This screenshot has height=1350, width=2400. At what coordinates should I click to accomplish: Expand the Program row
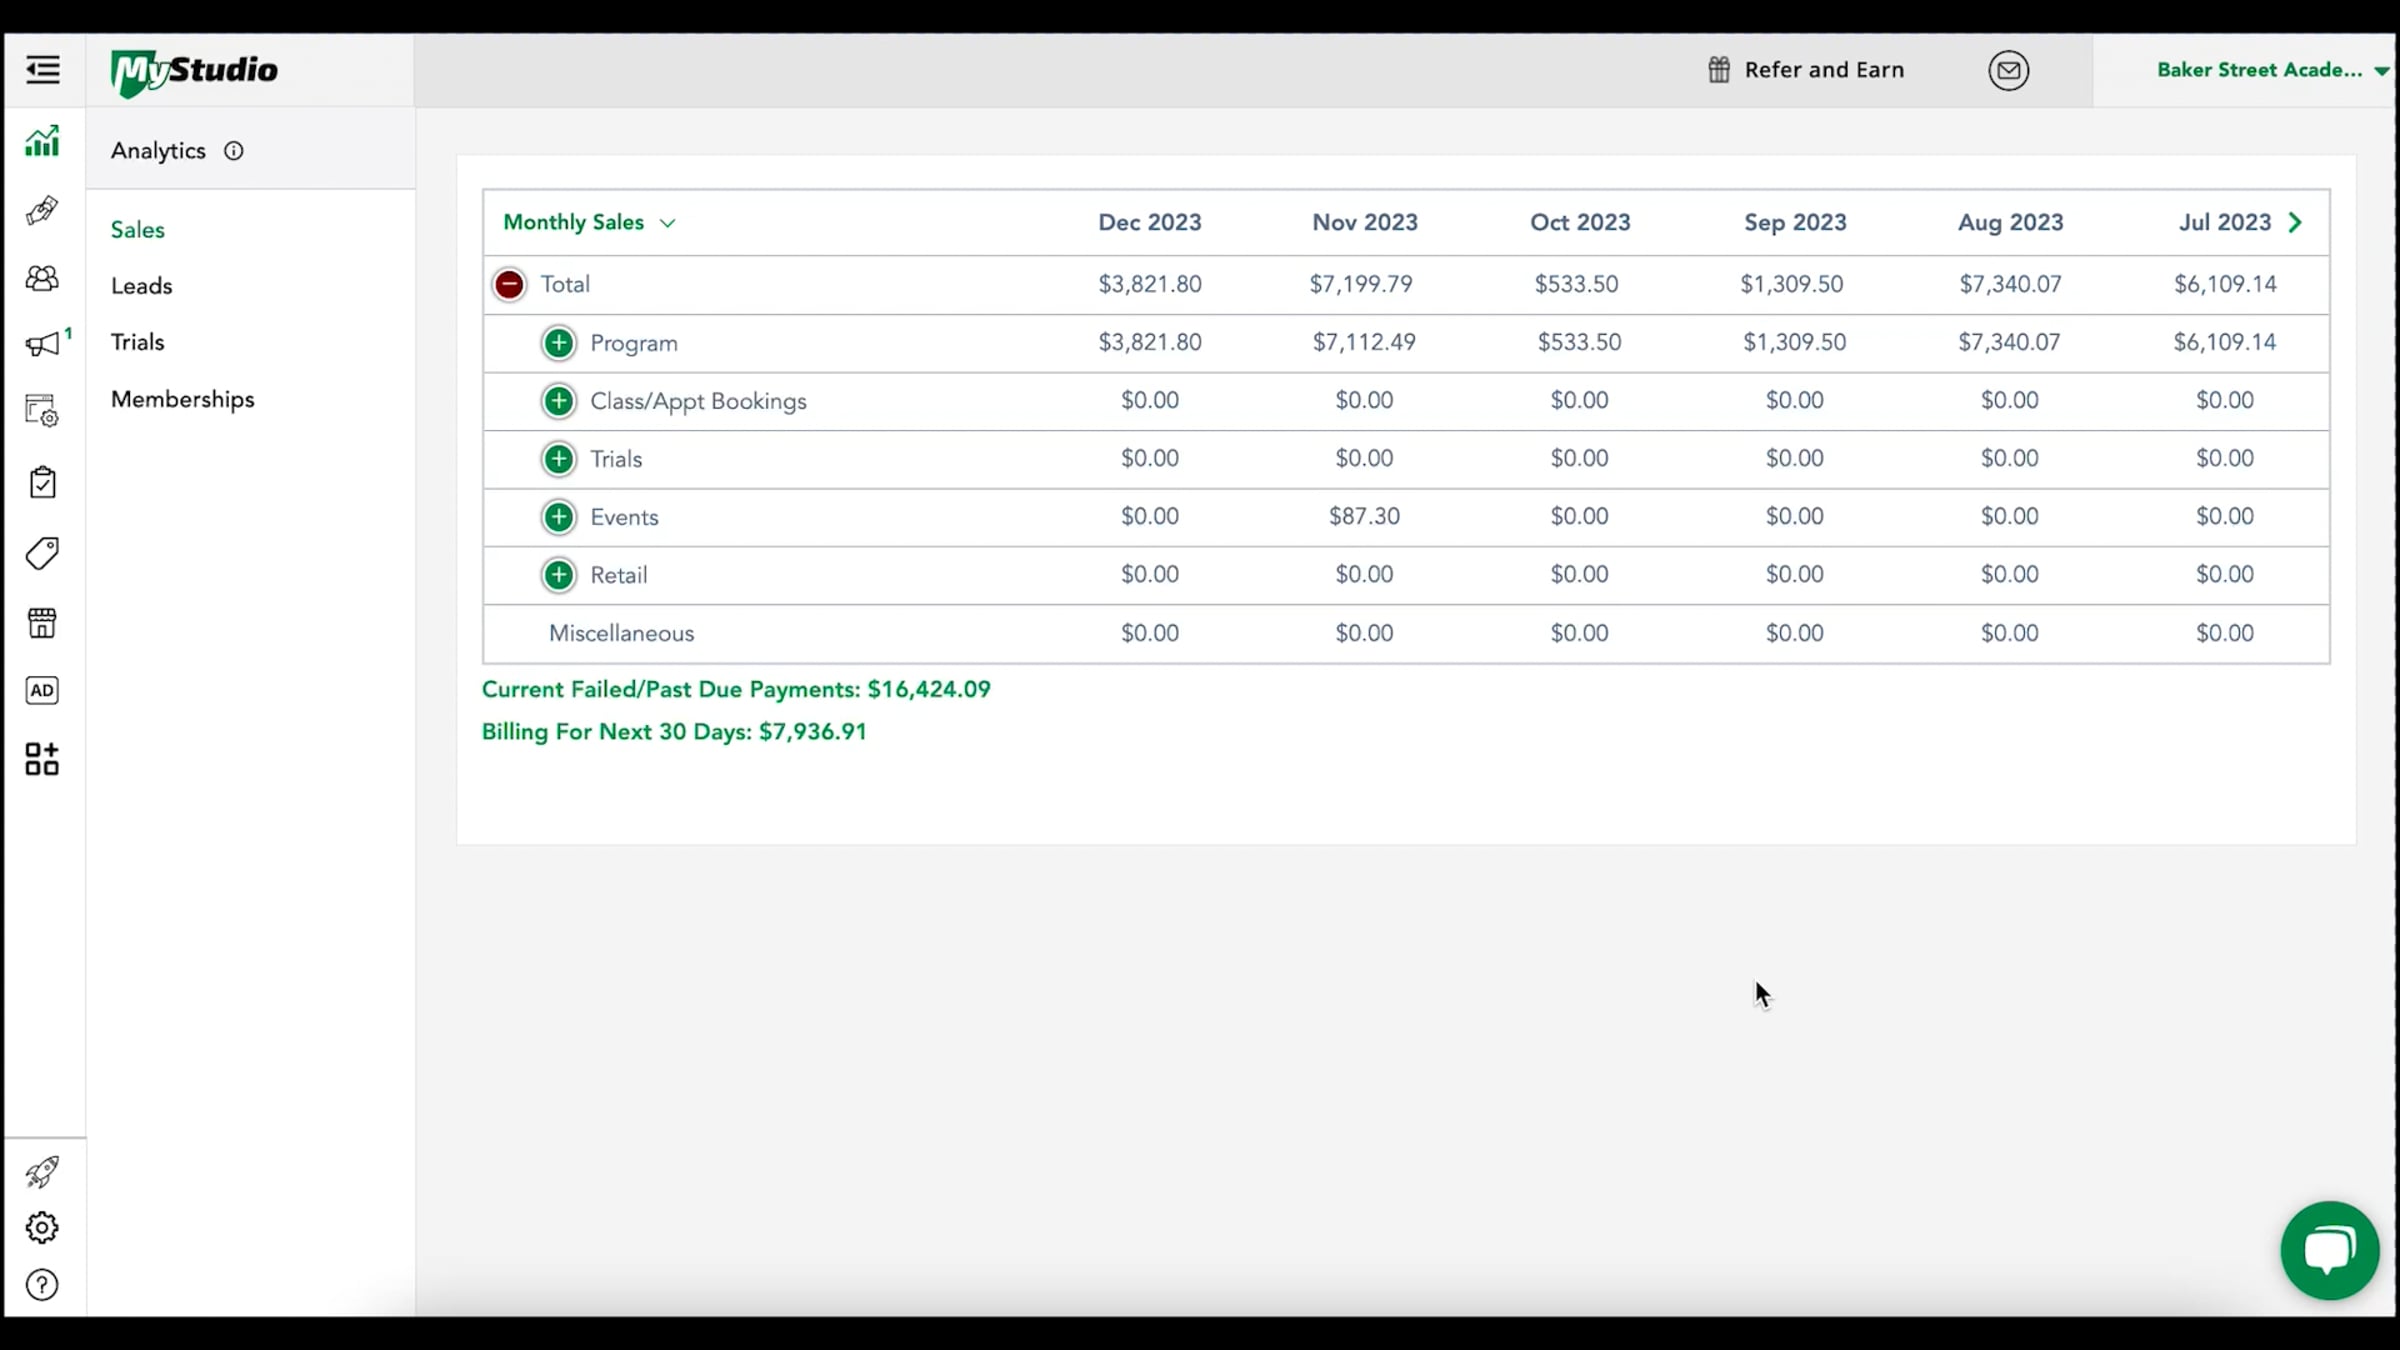[559, 343]
